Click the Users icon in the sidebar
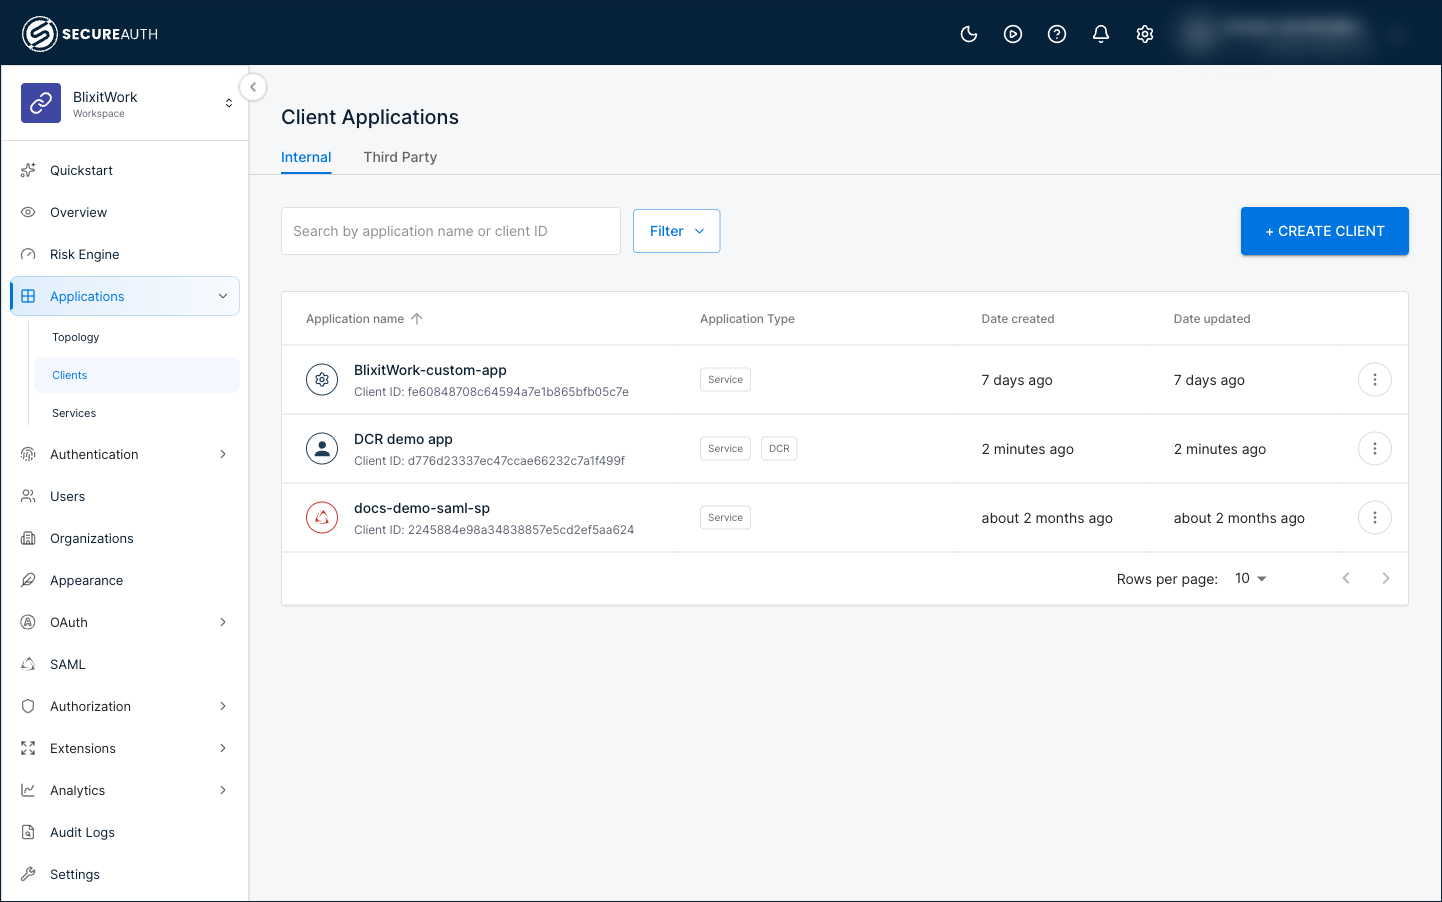The width and height of the screenshot is (1442, 902). click(28, 496)
